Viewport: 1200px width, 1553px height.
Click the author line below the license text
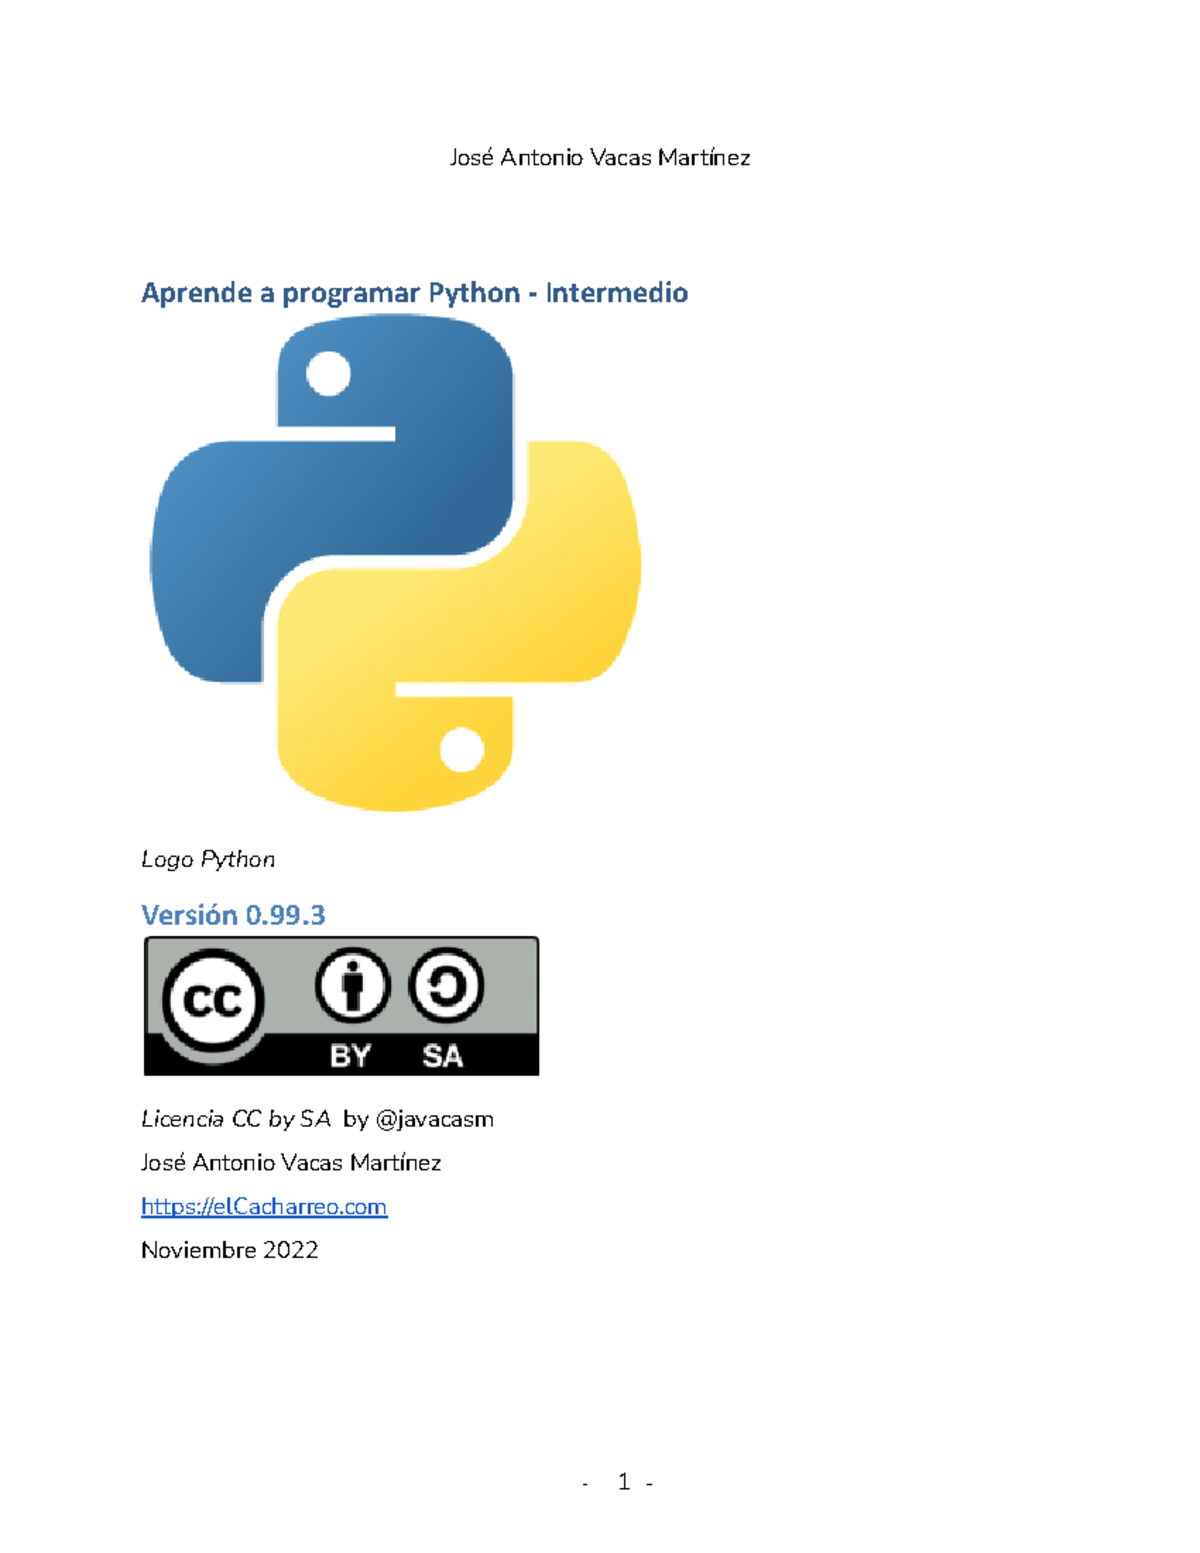(x=293, y=1163)
